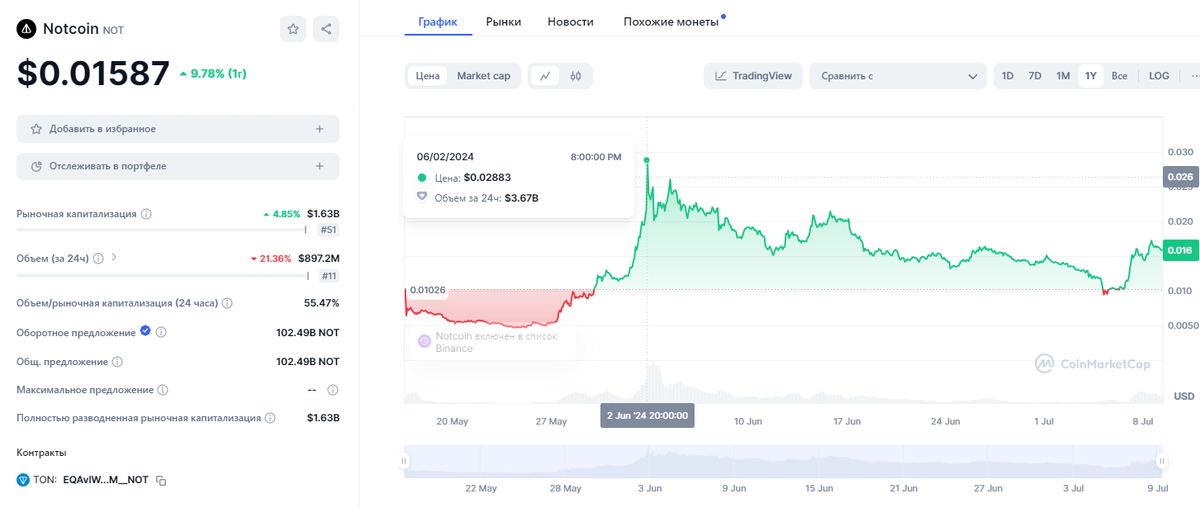Open the Новости tab
Screen dimensions: 1200x508
coord(571,21)
